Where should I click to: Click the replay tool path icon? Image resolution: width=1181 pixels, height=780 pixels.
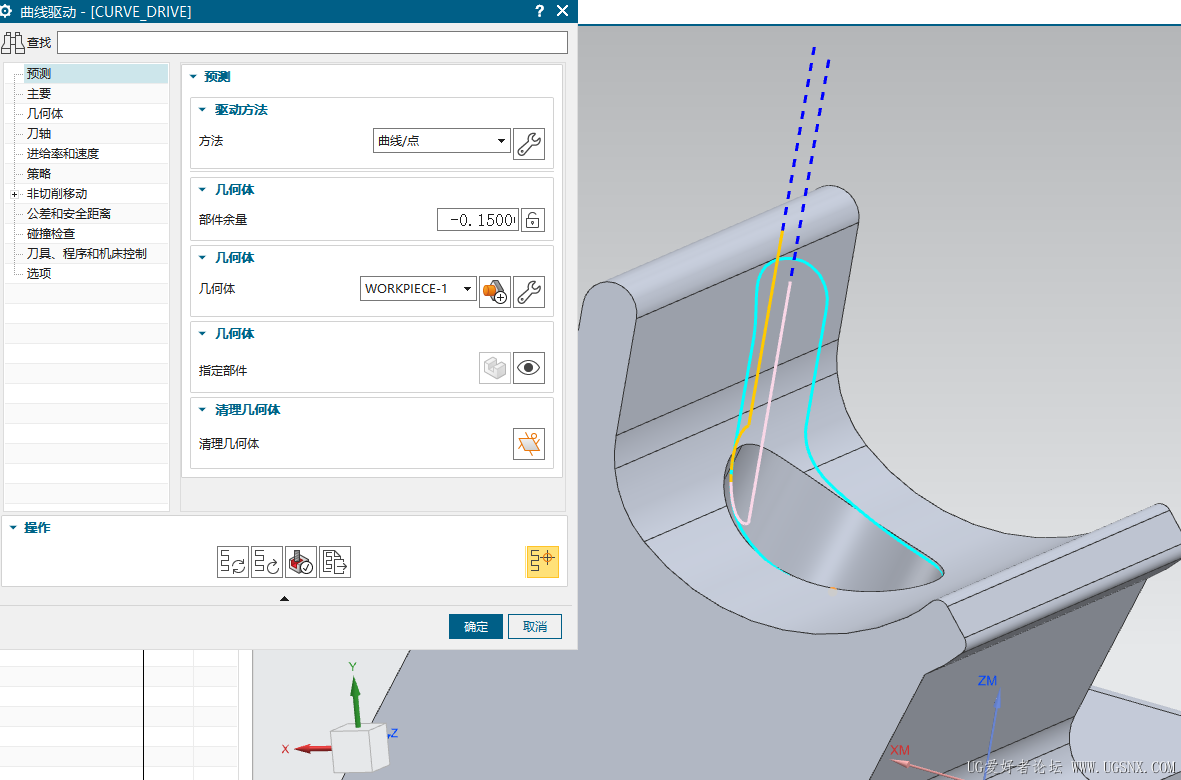266,562
